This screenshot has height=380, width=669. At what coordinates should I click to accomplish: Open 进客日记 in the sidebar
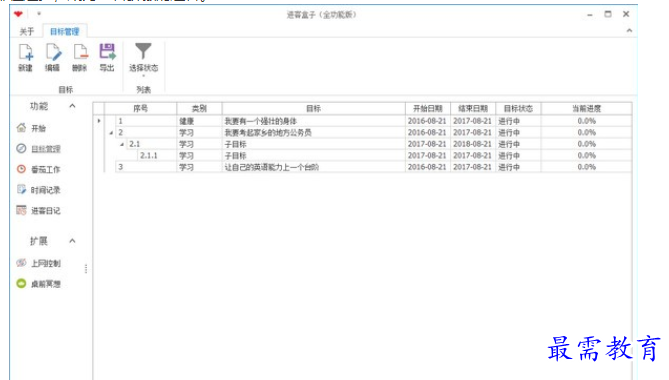(38, 211)
